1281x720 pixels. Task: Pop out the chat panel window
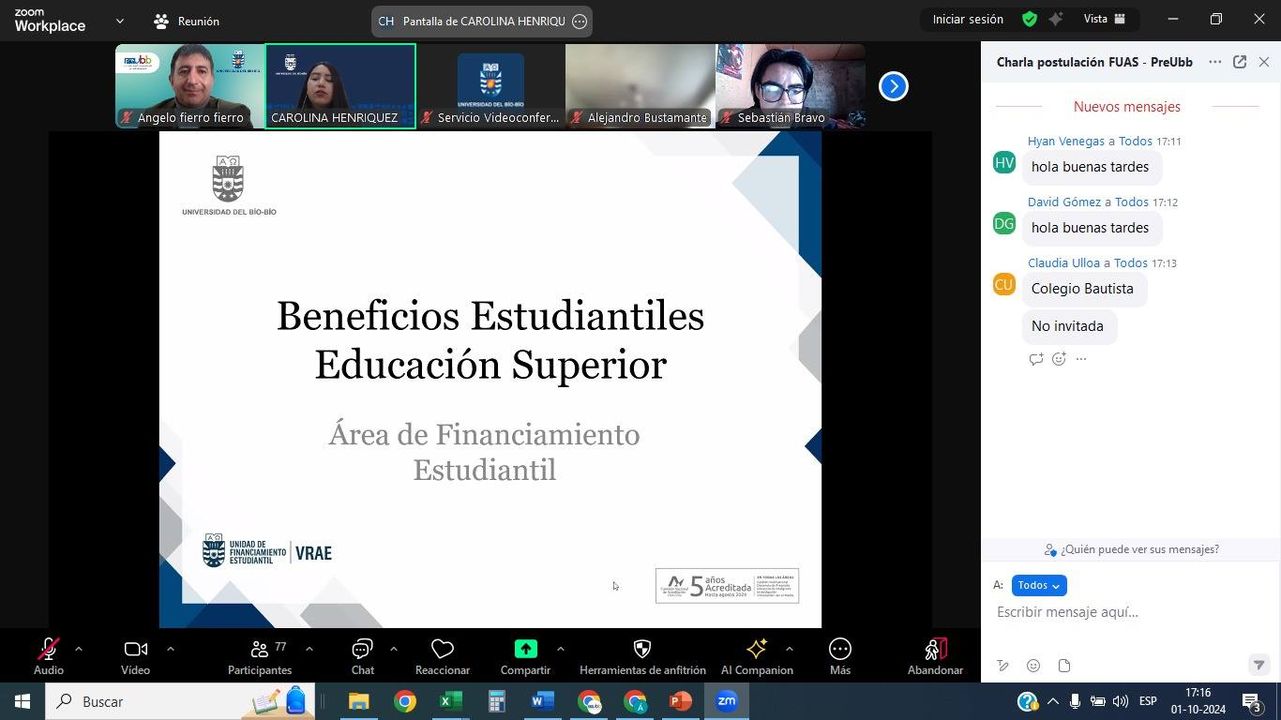[1239, 62]
